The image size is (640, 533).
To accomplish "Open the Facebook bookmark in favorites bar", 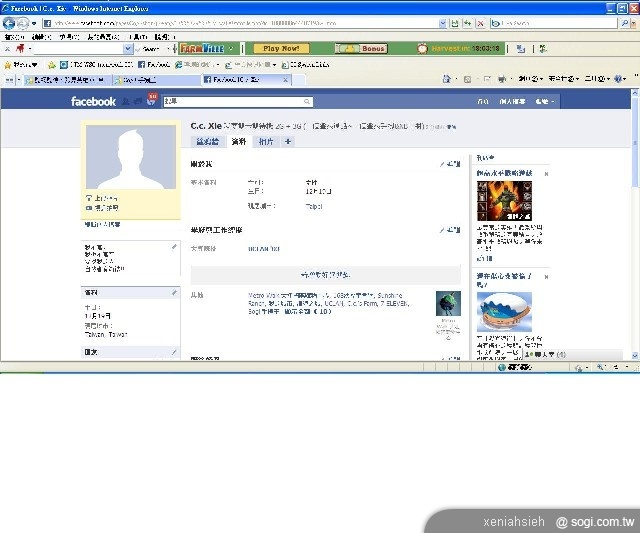I will (x=154, y=64).
